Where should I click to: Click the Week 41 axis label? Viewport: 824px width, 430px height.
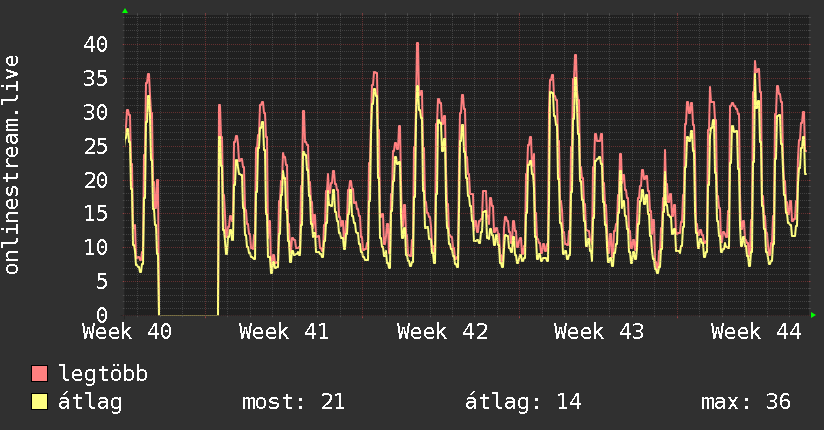pyautogui.click(x=284, y=332)
